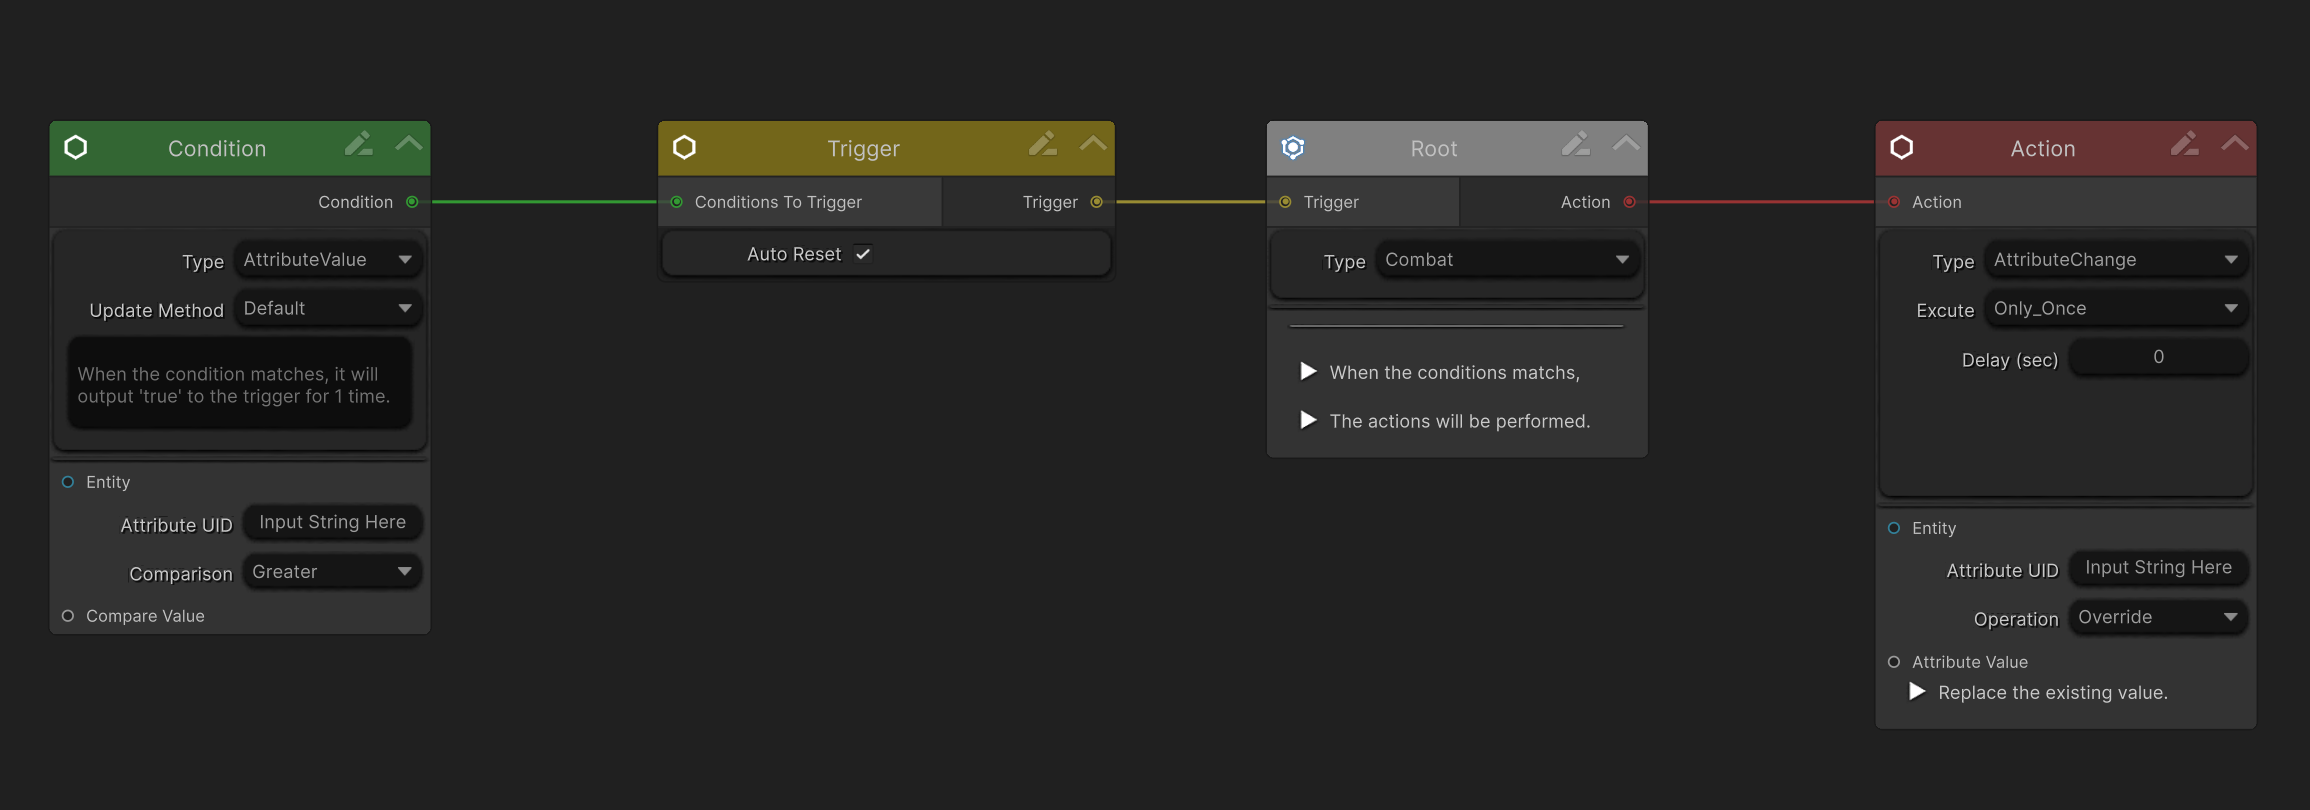Screen dimensions: 2310x810
Task: Open the Condition Type AttributeValue dropdown
Action: (328, 260)
